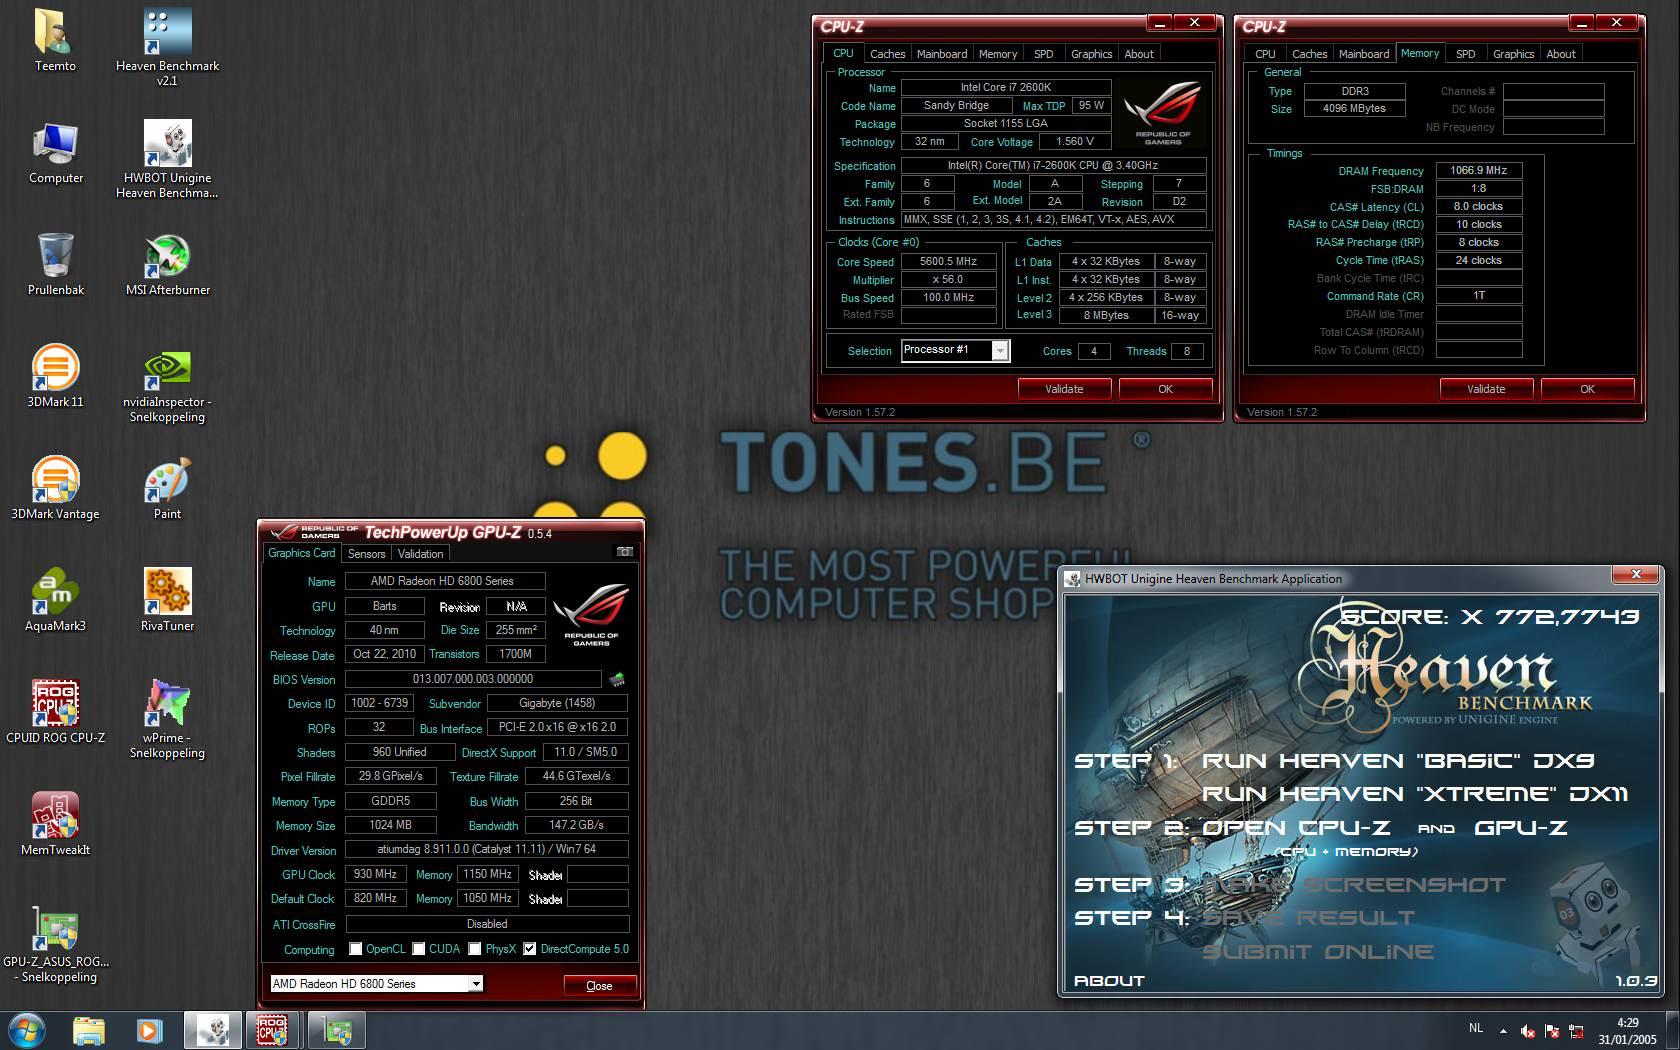Select the 3DMark Vantage desktop icon
The image size is (1680, 1050).
click(x=55, y=488)
